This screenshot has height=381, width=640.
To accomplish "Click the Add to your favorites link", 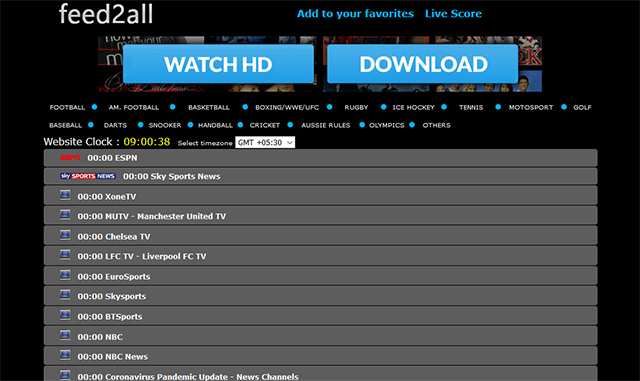I will pyautogui.click(x=355, y=14).
